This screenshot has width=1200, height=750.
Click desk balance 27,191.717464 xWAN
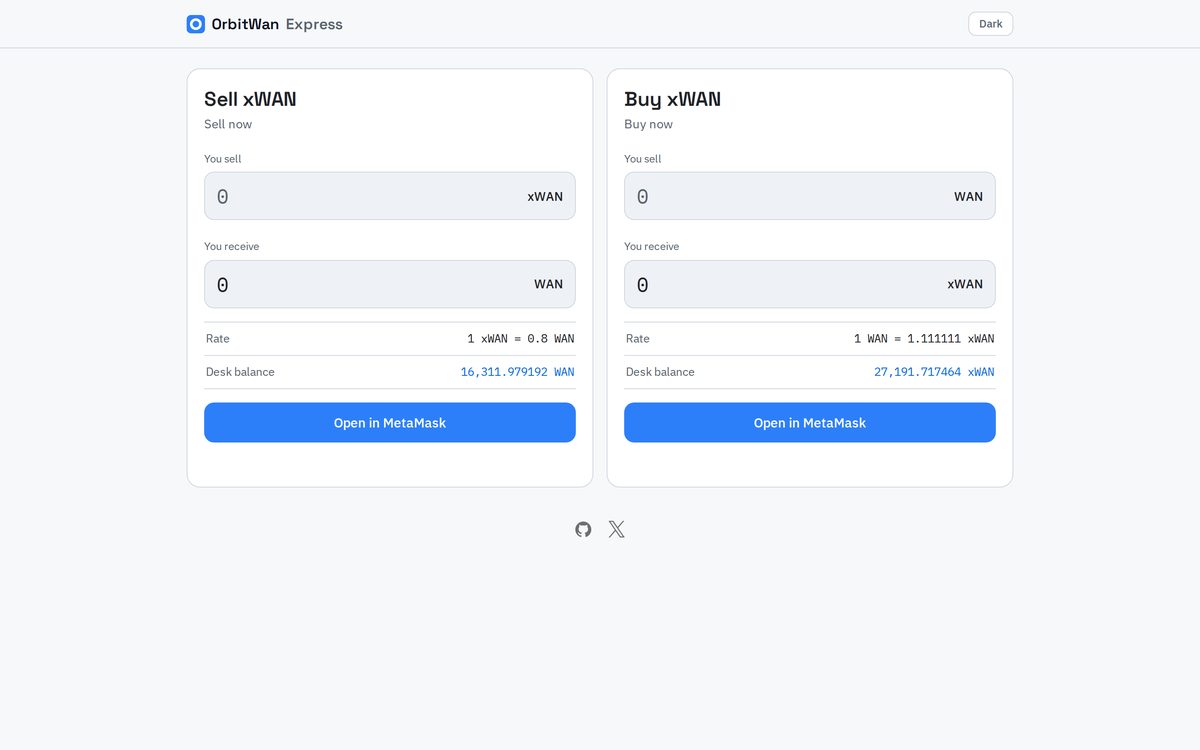934,372
